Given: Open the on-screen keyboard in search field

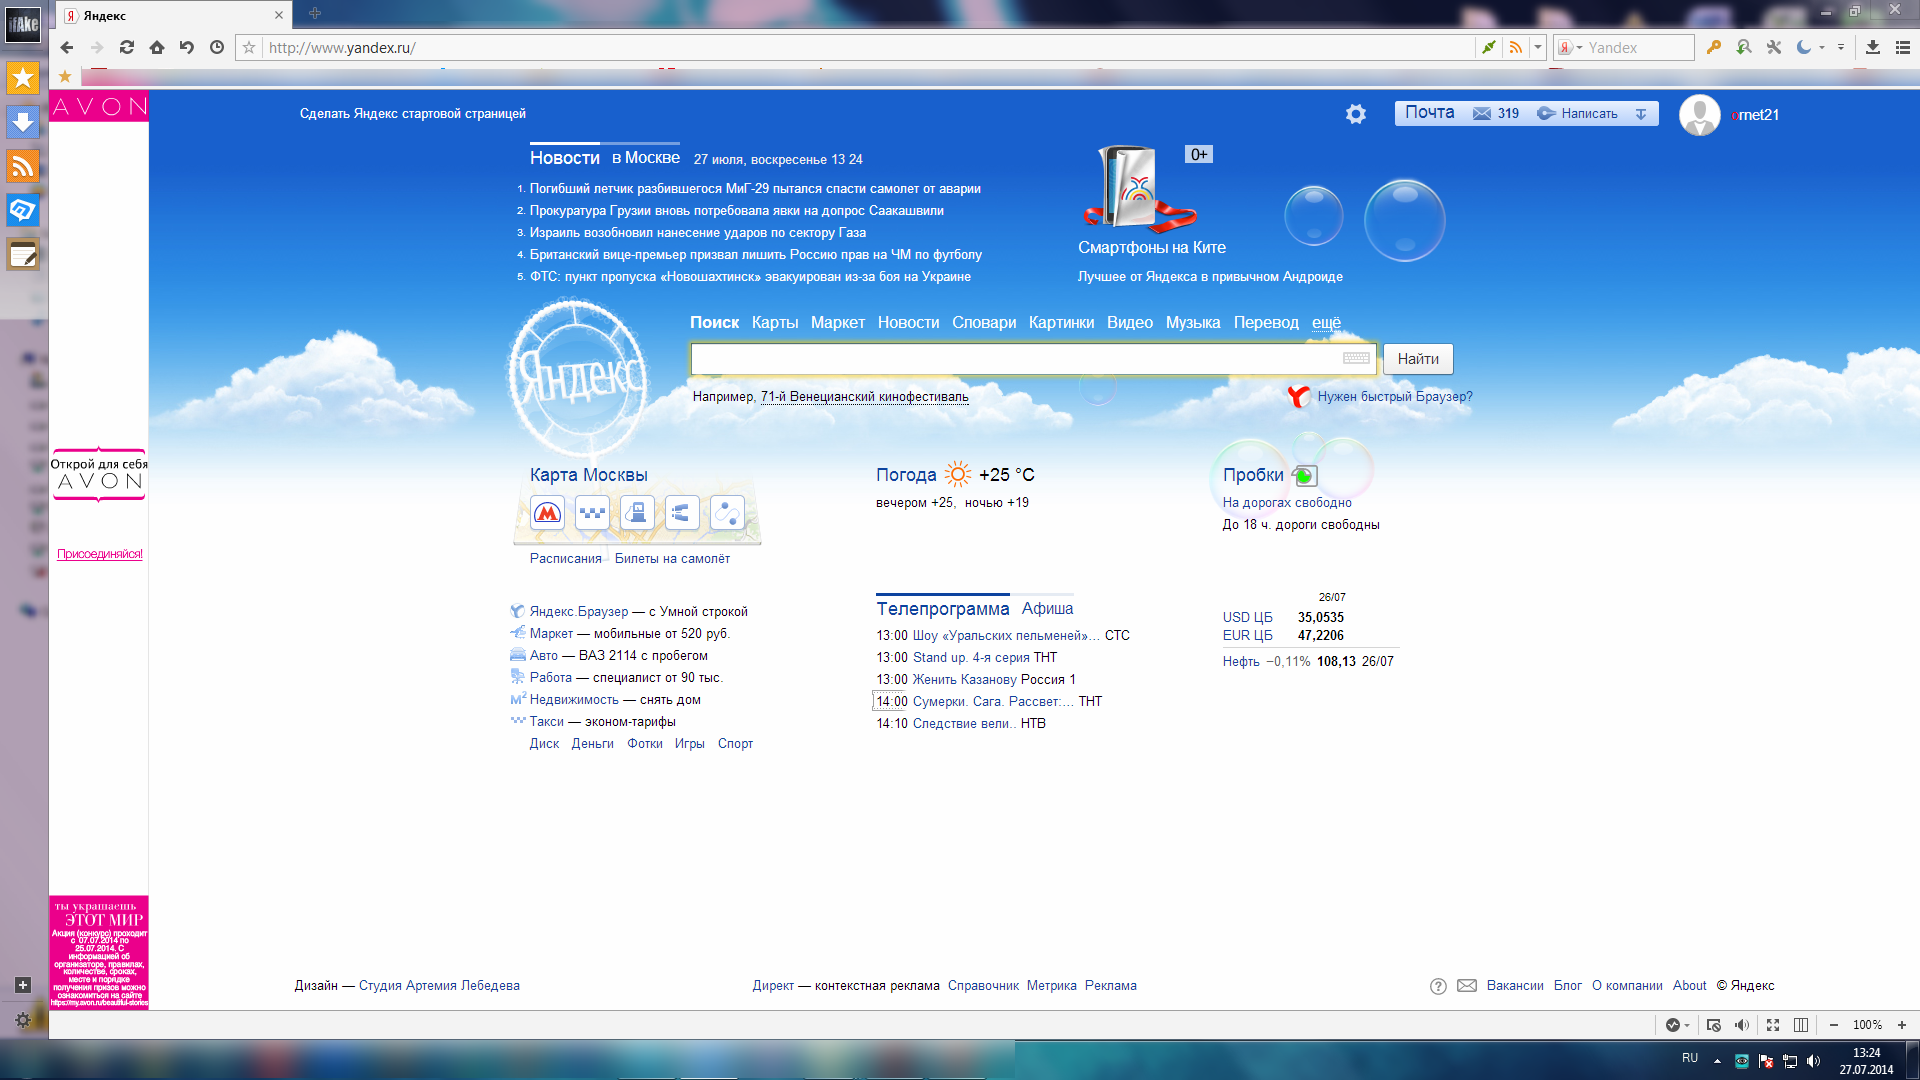Looking at the screenshot, I should coord(1356,358).
